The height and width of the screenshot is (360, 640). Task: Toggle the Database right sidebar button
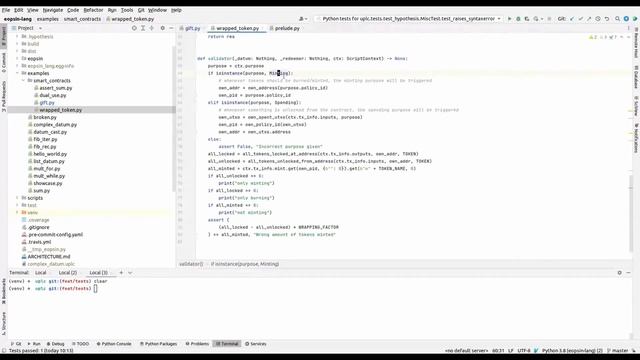[636, 77]
